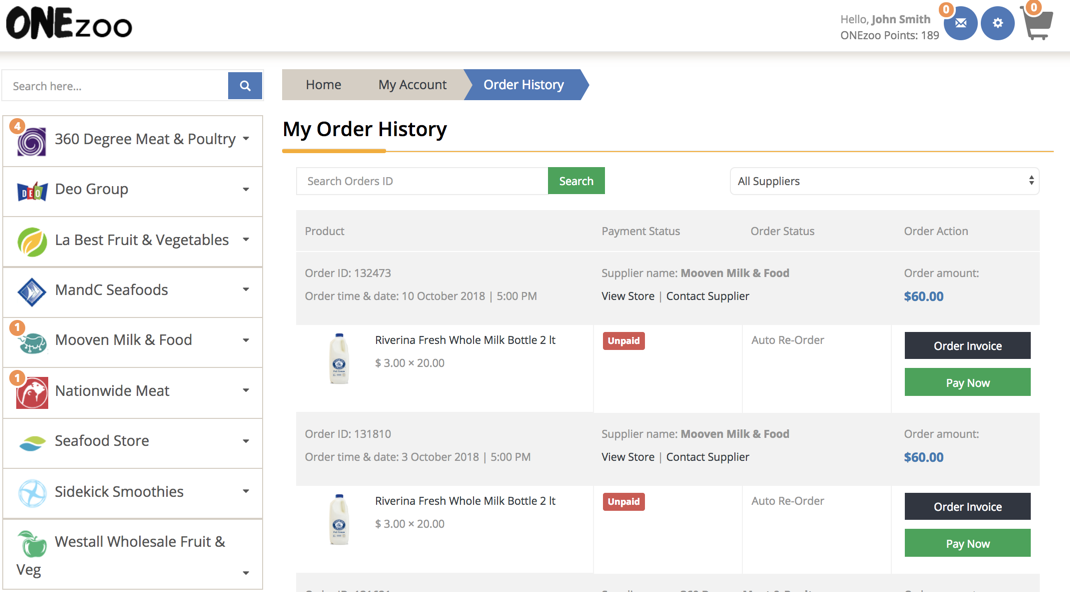Click 'Order ID: 131810' text
1070x592 pixels.
coord(348,434)
